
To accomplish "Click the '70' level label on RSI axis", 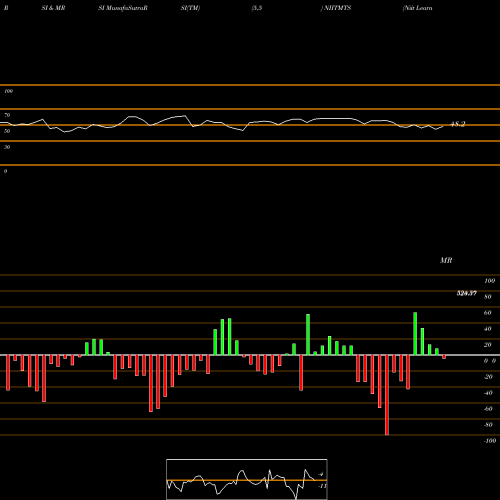I will pyautogui.click(x=7, y=115).
